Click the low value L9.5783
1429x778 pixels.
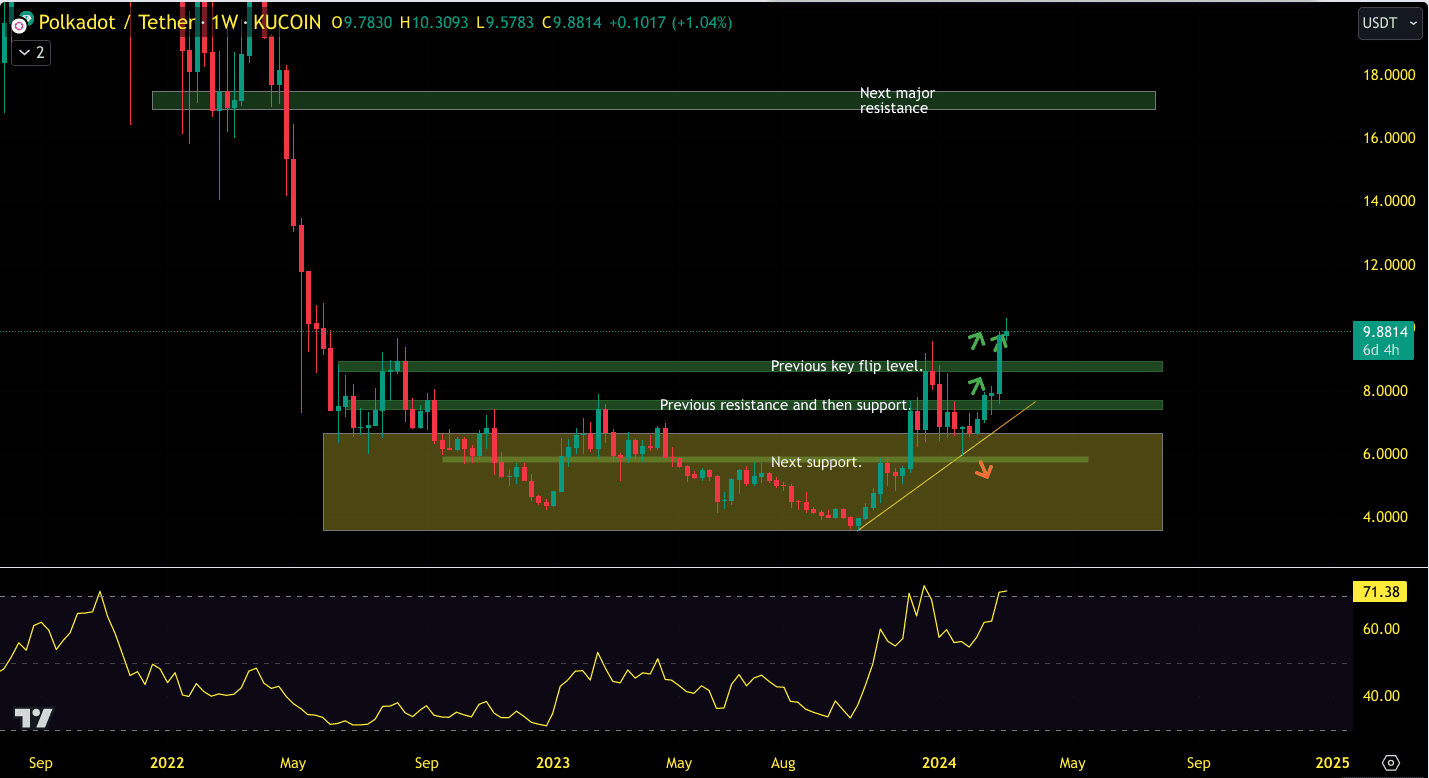coord(506,22)
